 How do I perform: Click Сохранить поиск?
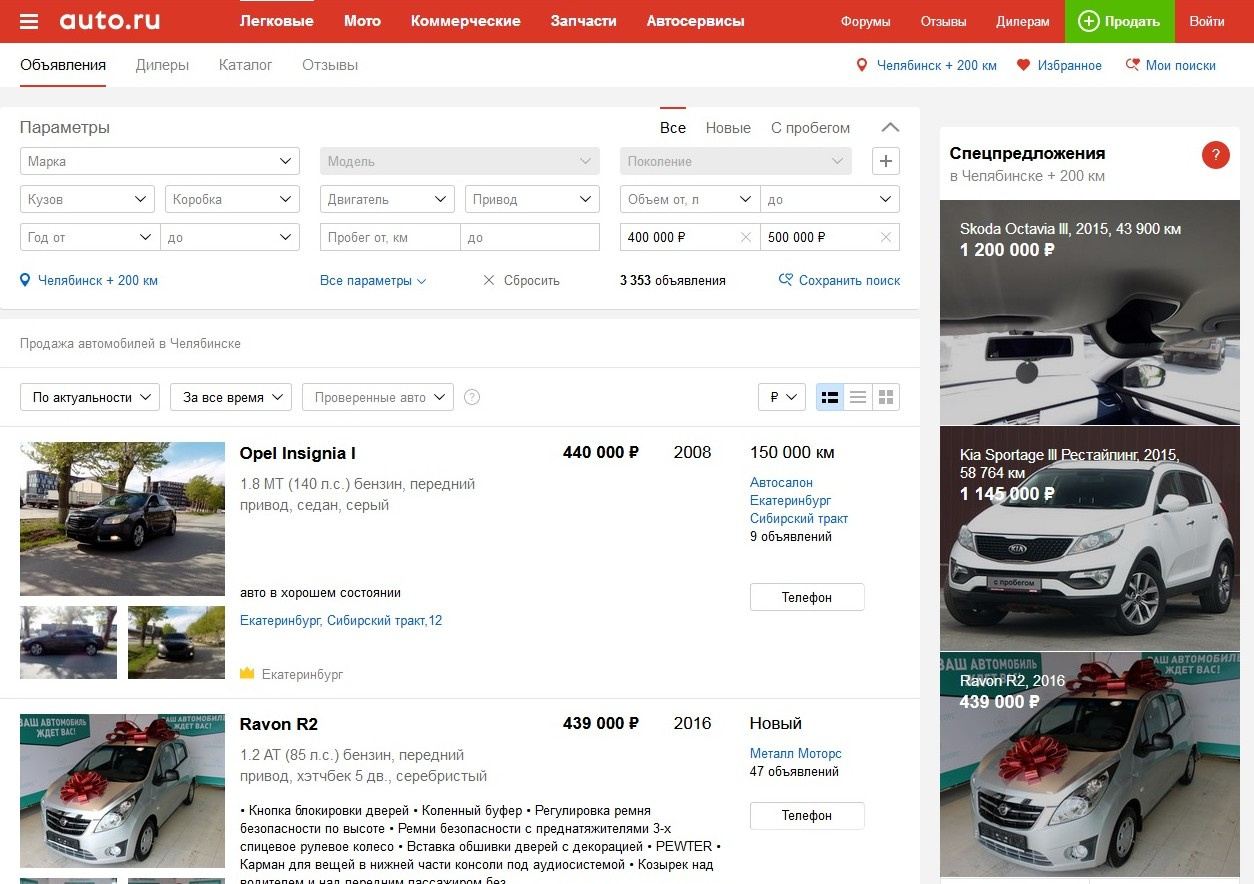pos(849,281)
